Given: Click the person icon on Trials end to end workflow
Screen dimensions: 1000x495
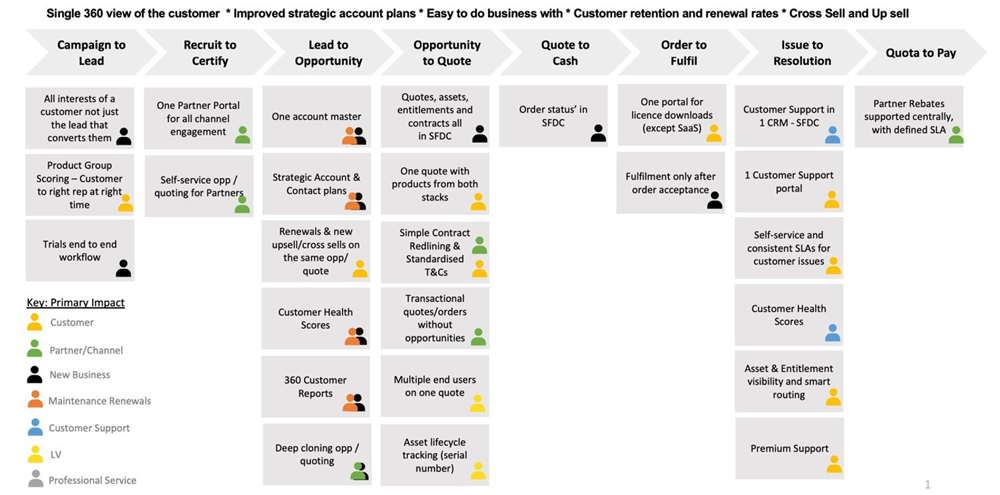Looking at the screenshot, I should (123, 267).
